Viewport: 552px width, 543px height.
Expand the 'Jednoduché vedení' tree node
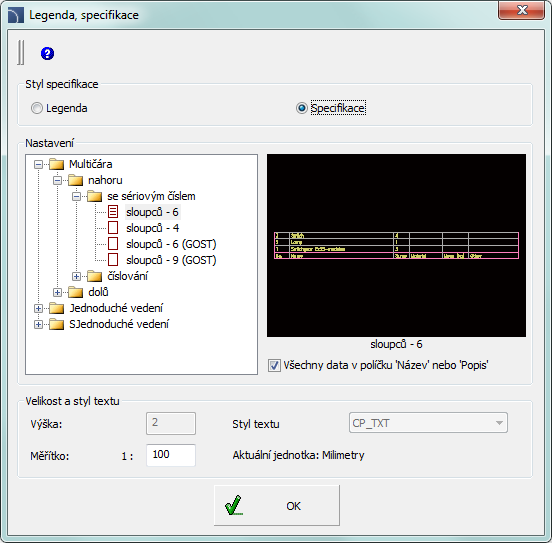point(38,308)
